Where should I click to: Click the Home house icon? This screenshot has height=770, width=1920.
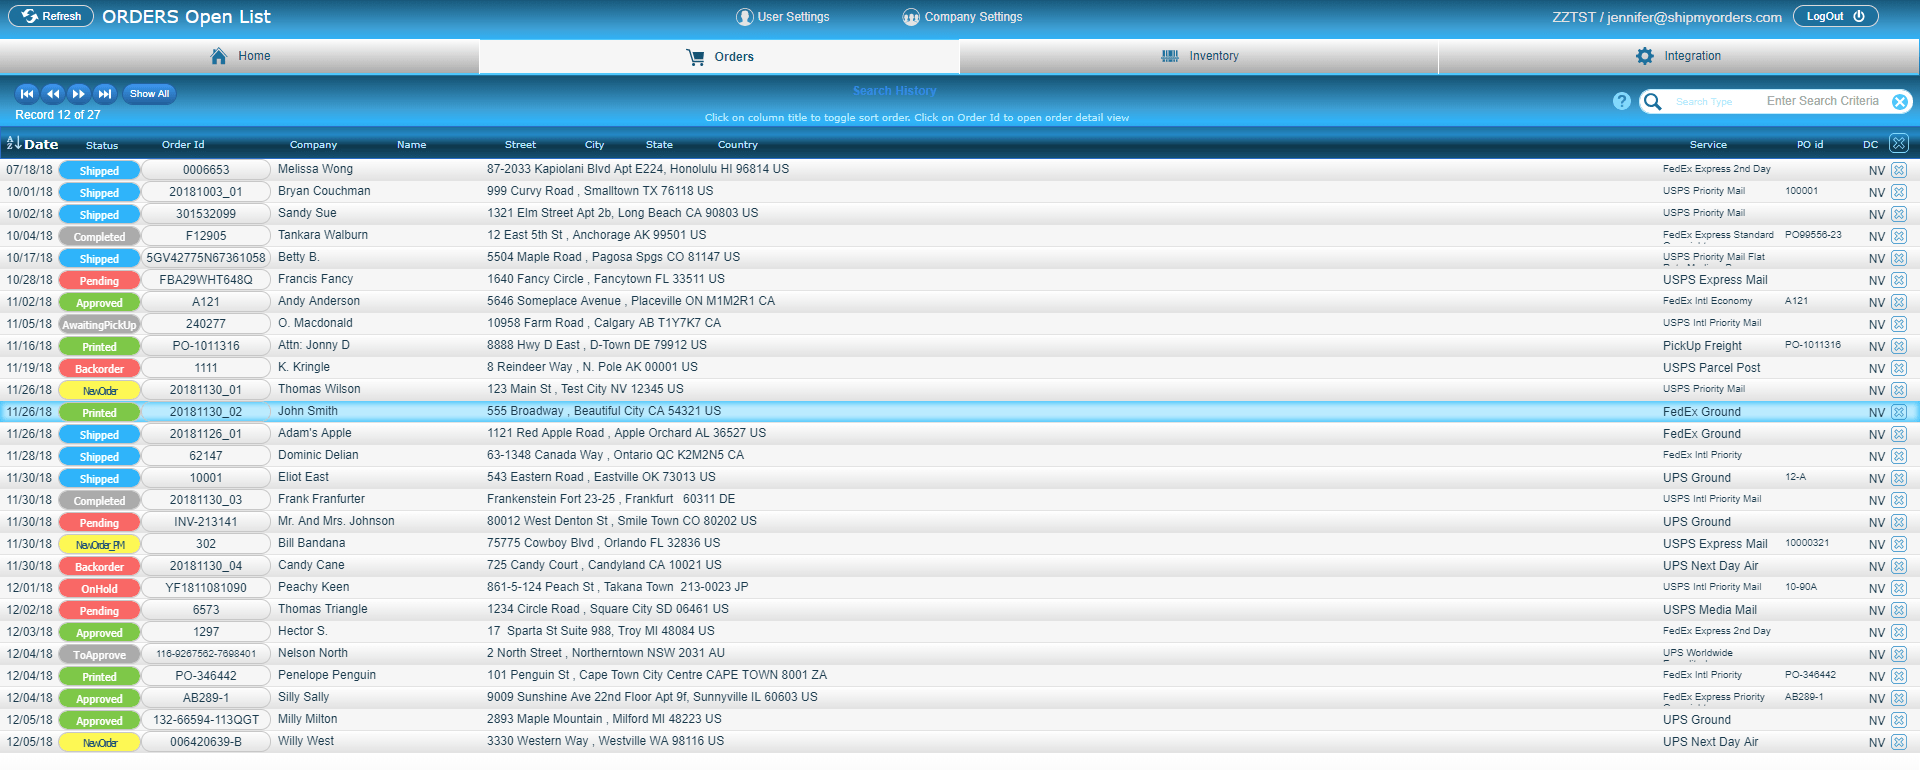(219, 56)
